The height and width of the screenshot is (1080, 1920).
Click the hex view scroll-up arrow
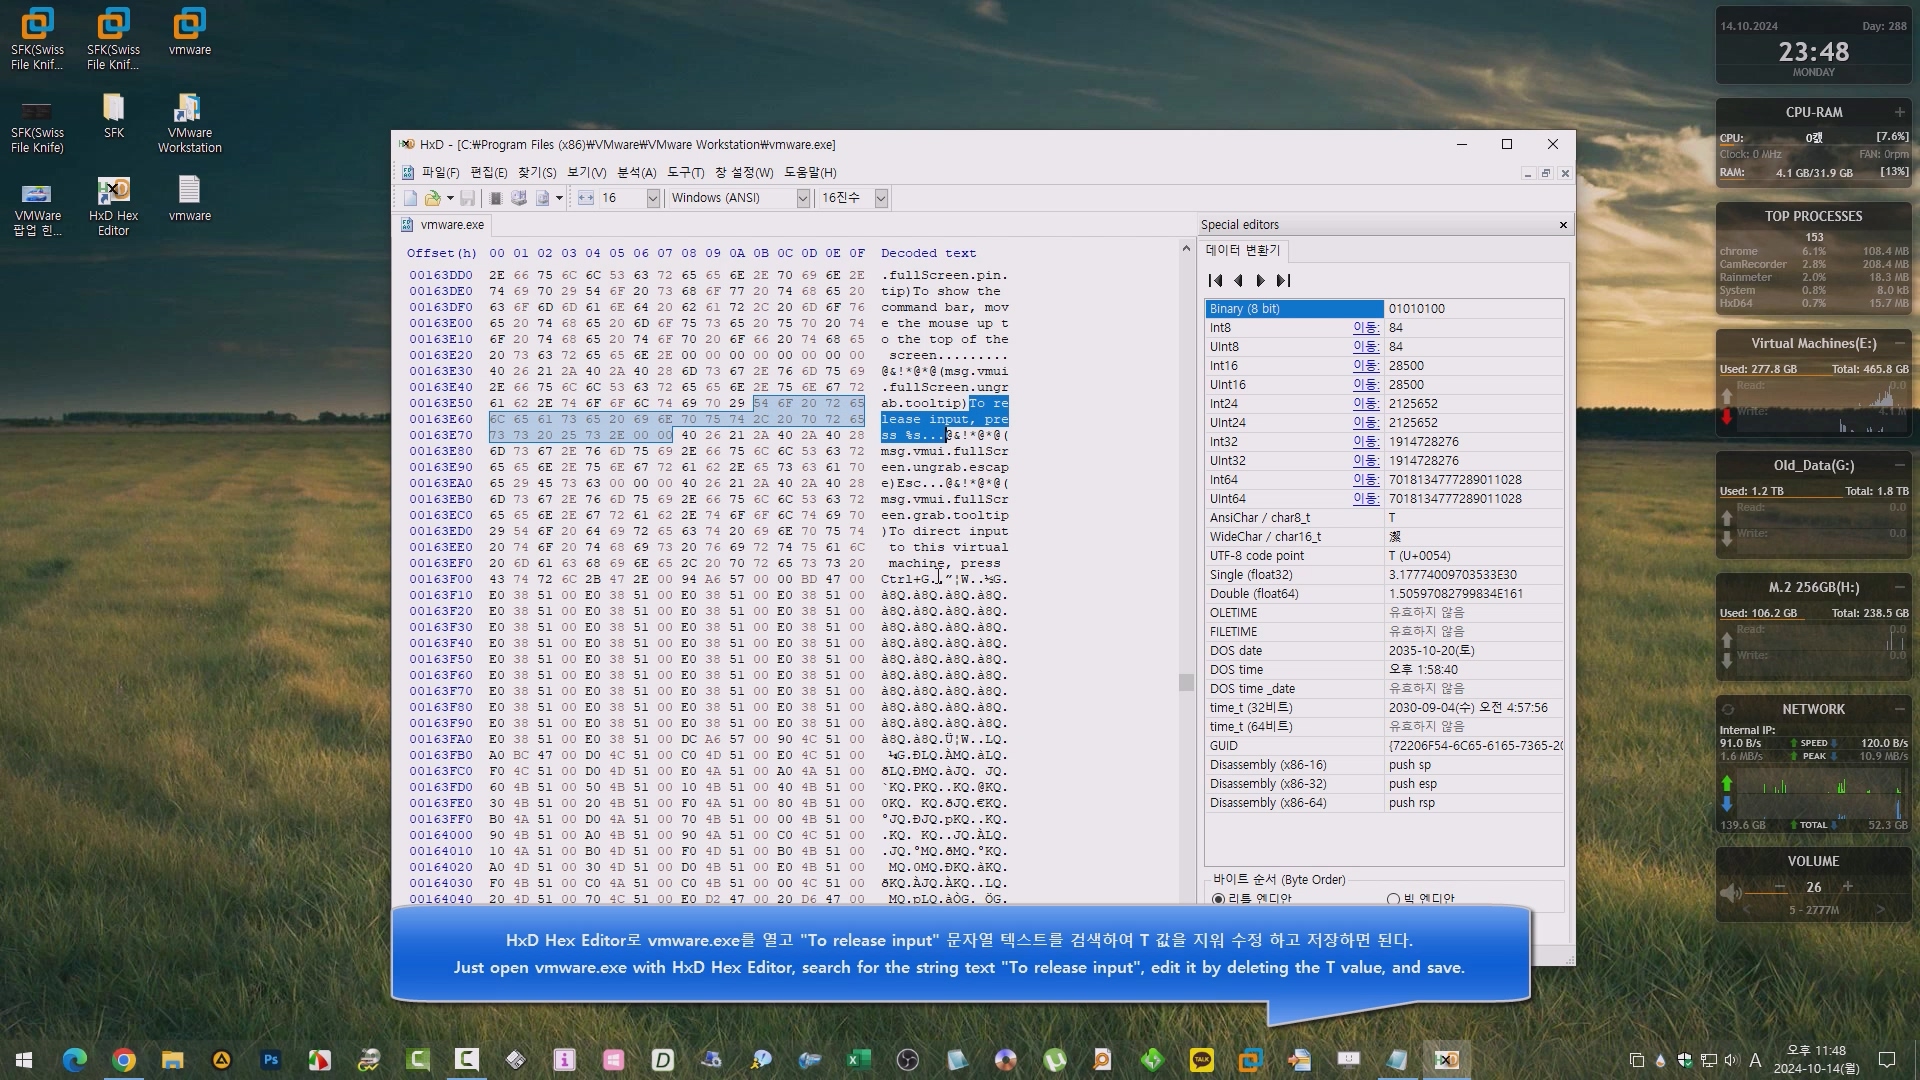point(1186,248)
